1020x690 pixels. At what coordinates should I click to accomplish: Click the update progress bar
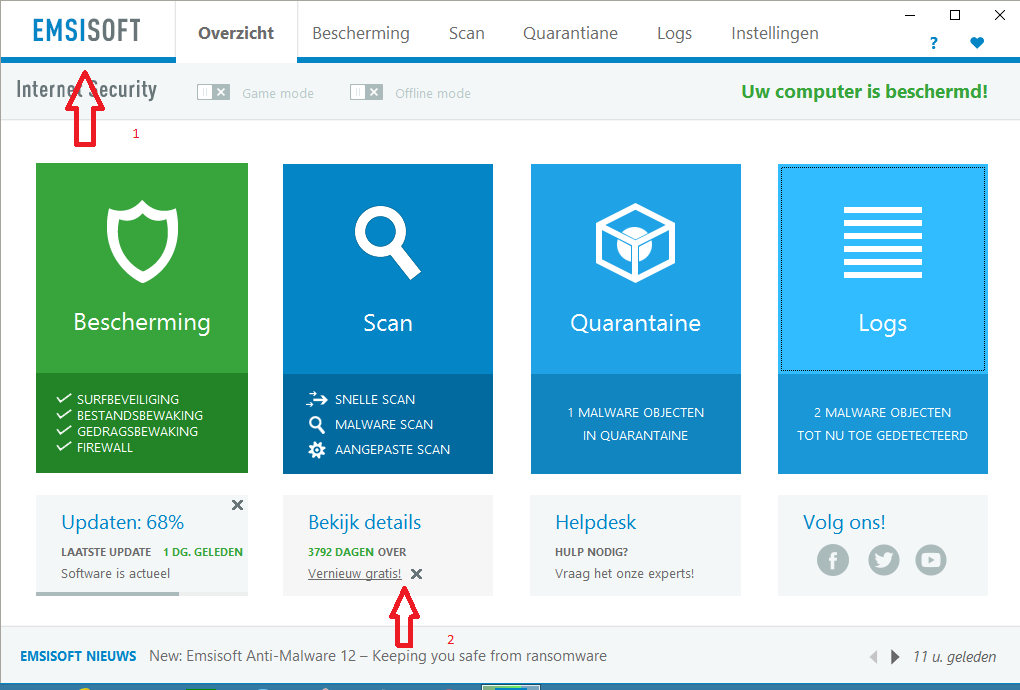(142, 594)
